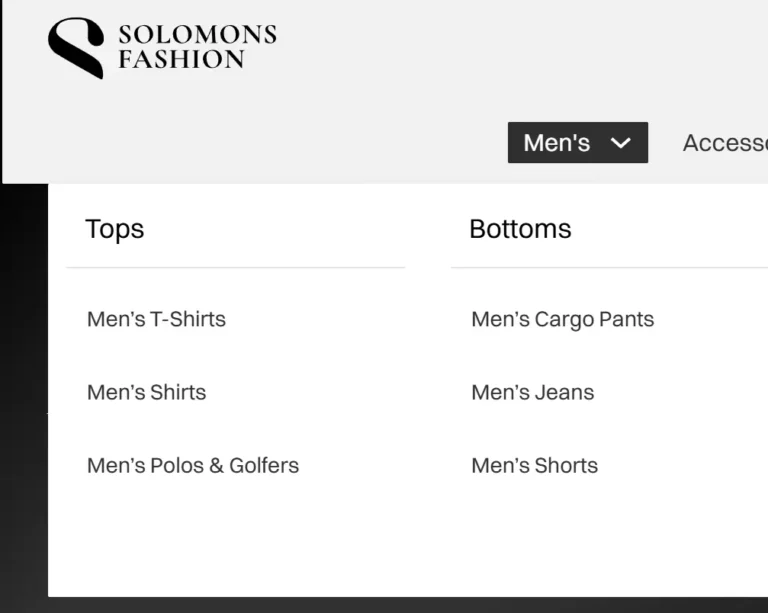Click the chevron arrow beside Men's
Viewport: 768px width, 613px height.
[x=620, y=143]
